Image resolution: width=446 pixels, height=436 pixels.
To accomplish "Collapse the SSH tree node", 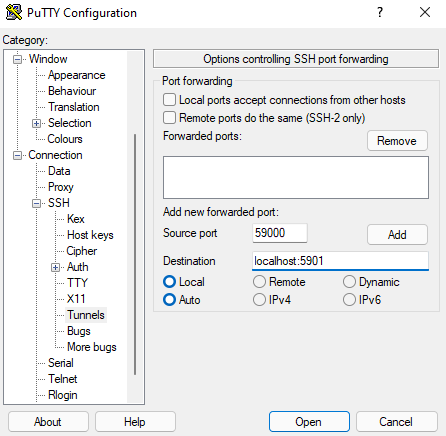I will (x=36, y=203).
